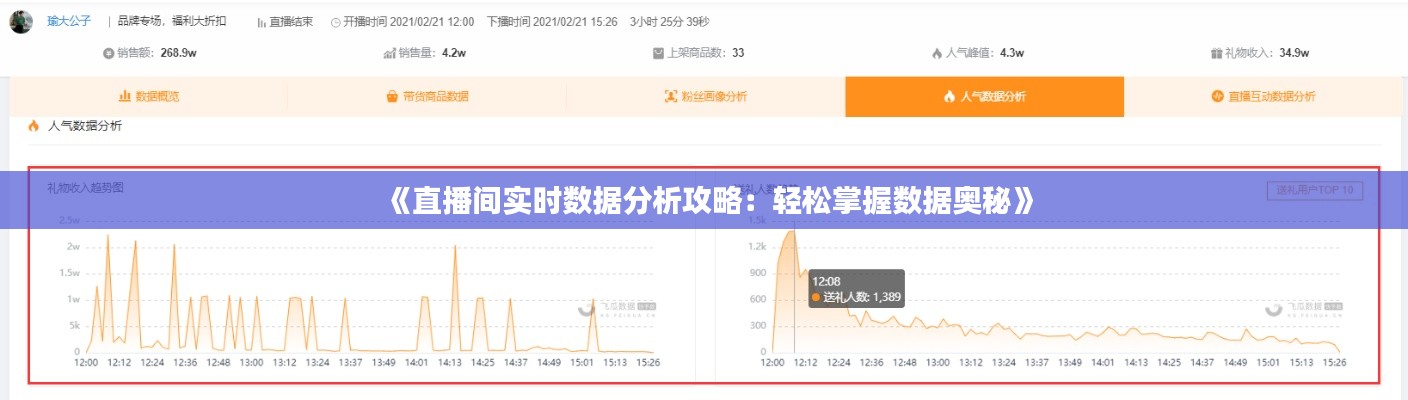Open the 数据概览 tab
This screenshot has height=400, width=1408.
coord(149,96)
